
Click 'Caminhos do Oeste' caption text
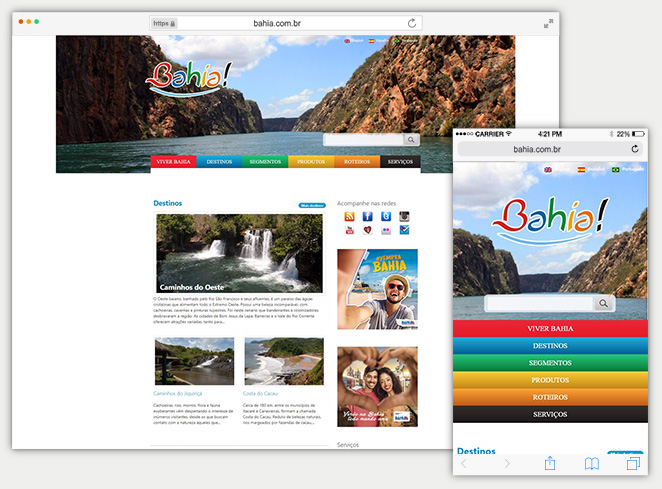(x=192, y=287)
